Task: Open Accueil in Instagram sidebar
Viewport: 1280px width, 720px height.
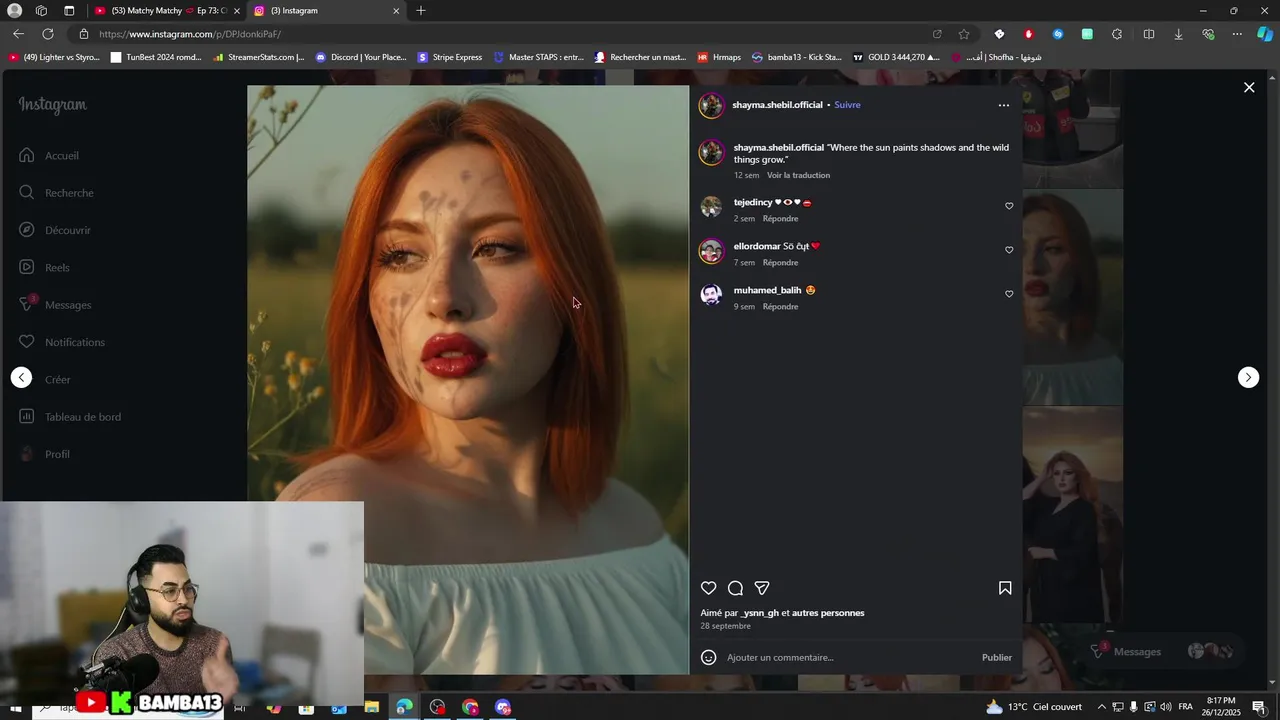Action: [x=50, y=155]
